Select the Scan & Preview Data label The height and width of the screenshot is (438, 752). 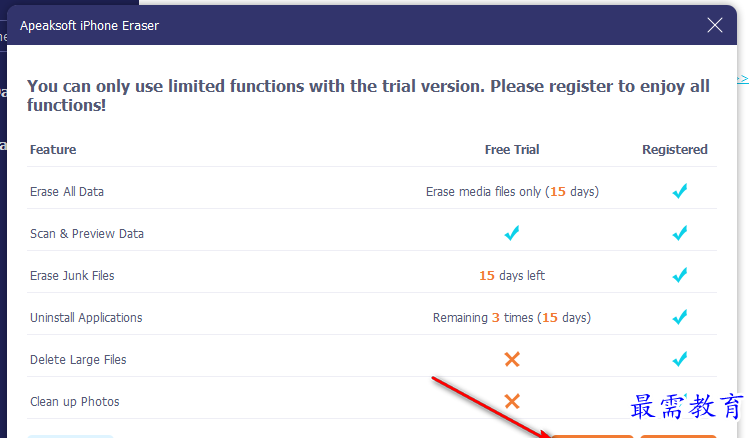click(87, 234)
